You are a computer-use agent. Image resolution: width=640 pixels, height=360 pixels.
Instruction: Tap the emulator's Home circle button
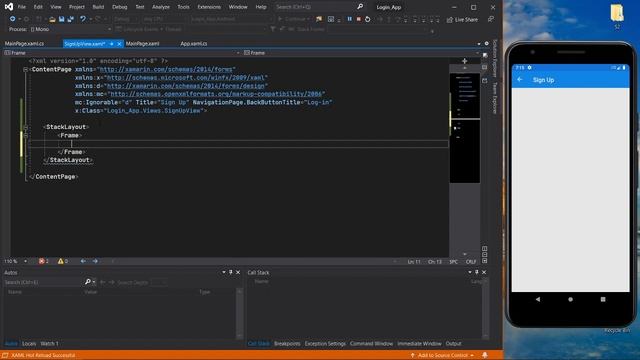(570, 299)
